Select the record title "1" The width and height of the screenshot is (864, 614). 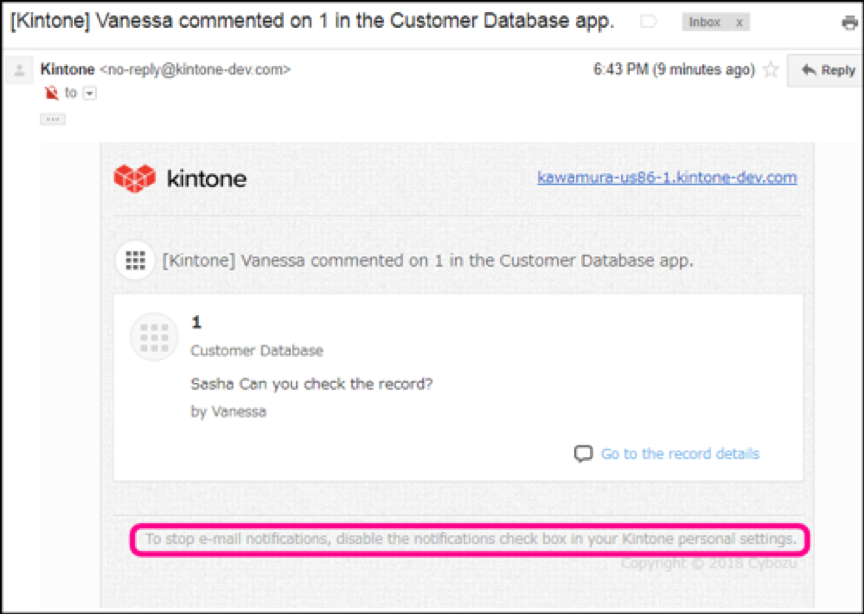(x=197, y=322)
